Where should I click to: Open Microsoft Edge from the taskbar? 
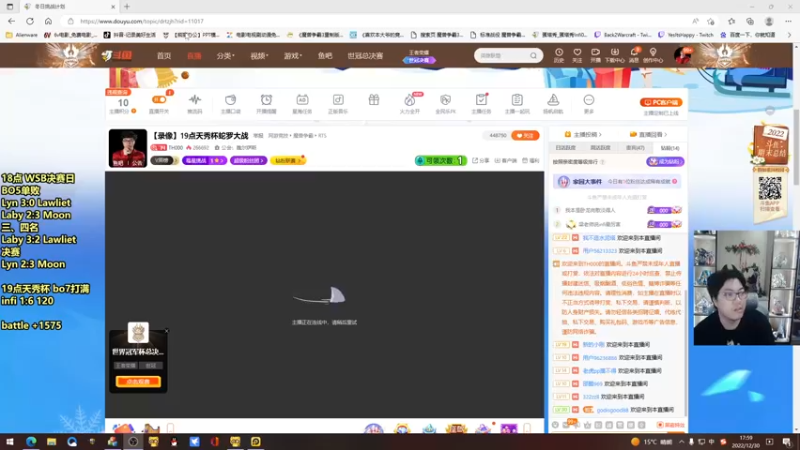pyautogui.click(x=31, y=441)
